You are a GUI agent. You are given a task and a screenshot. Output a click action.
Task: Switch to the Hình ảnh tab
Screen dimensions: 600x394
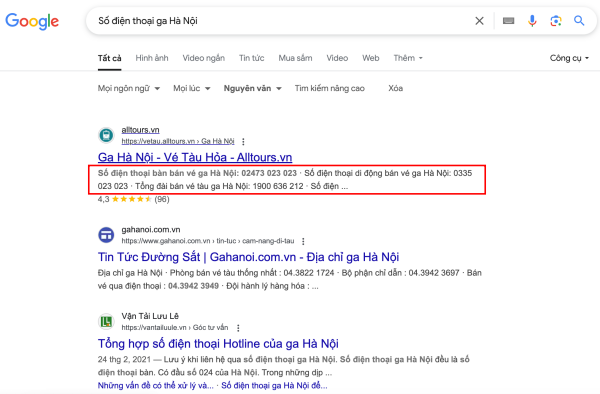(x=152, y=58)
